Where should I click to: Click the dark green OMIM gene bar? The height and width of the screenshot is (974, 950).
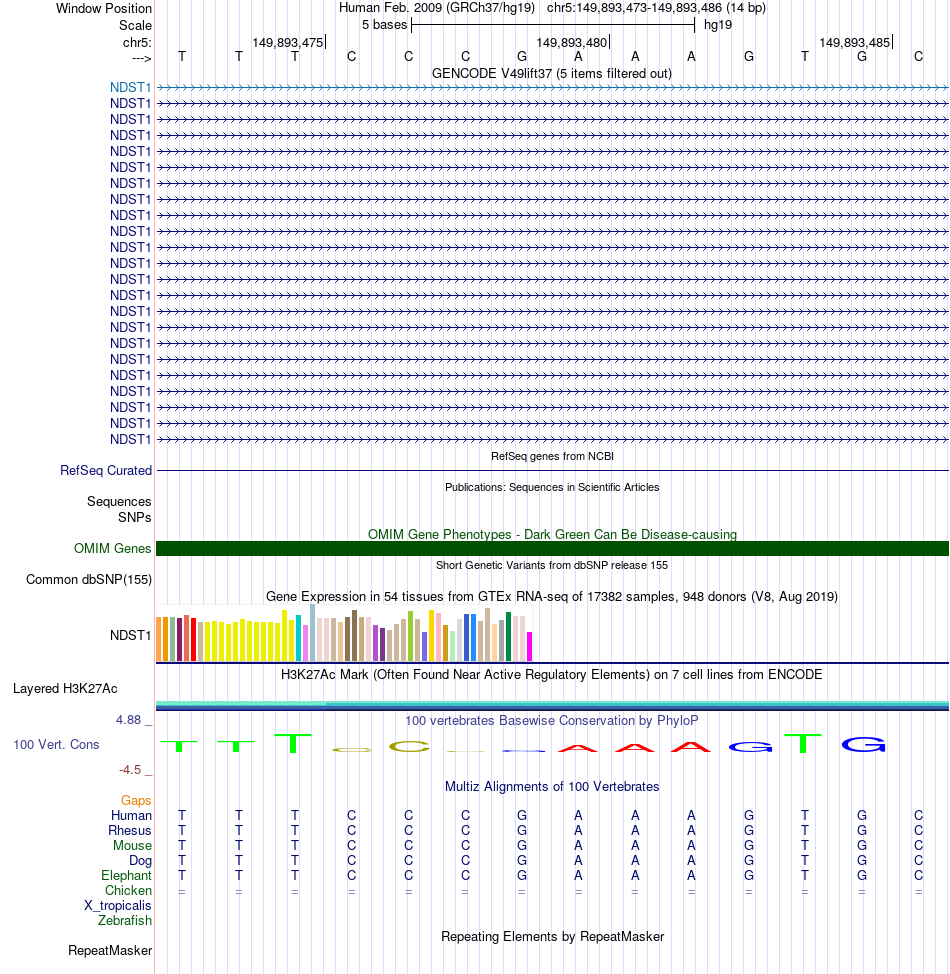[552, 548]
